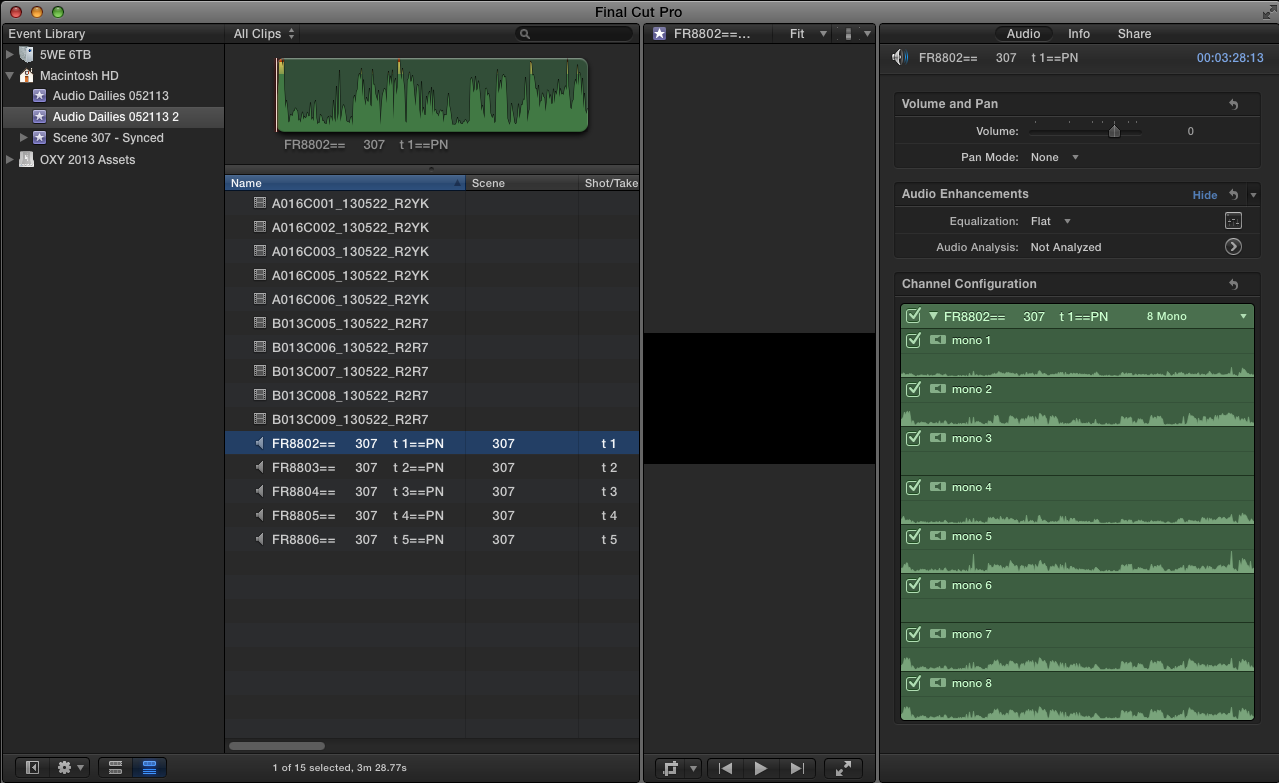Click the mono 5 channel speaker icon
1279x783 pixels.
point(938,536)
